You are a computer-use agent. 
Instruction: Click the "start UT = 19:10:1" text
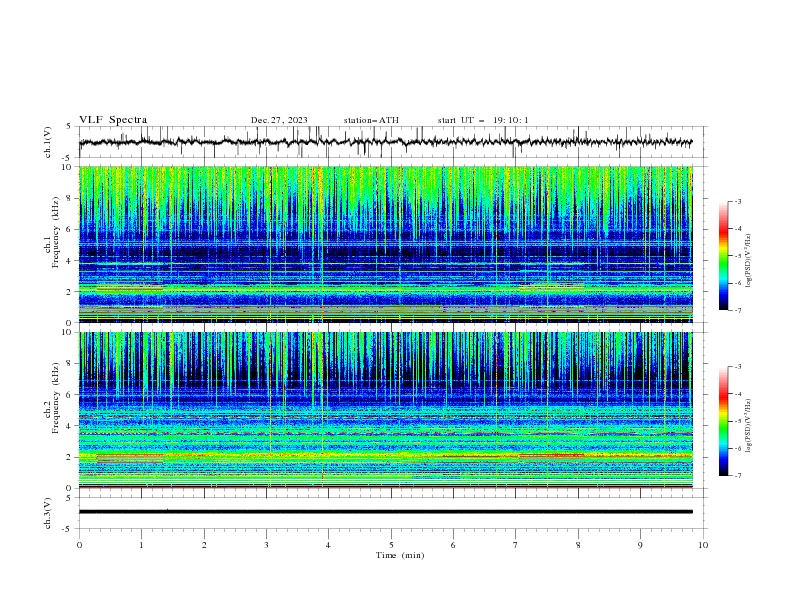click(x=483, y=120)
